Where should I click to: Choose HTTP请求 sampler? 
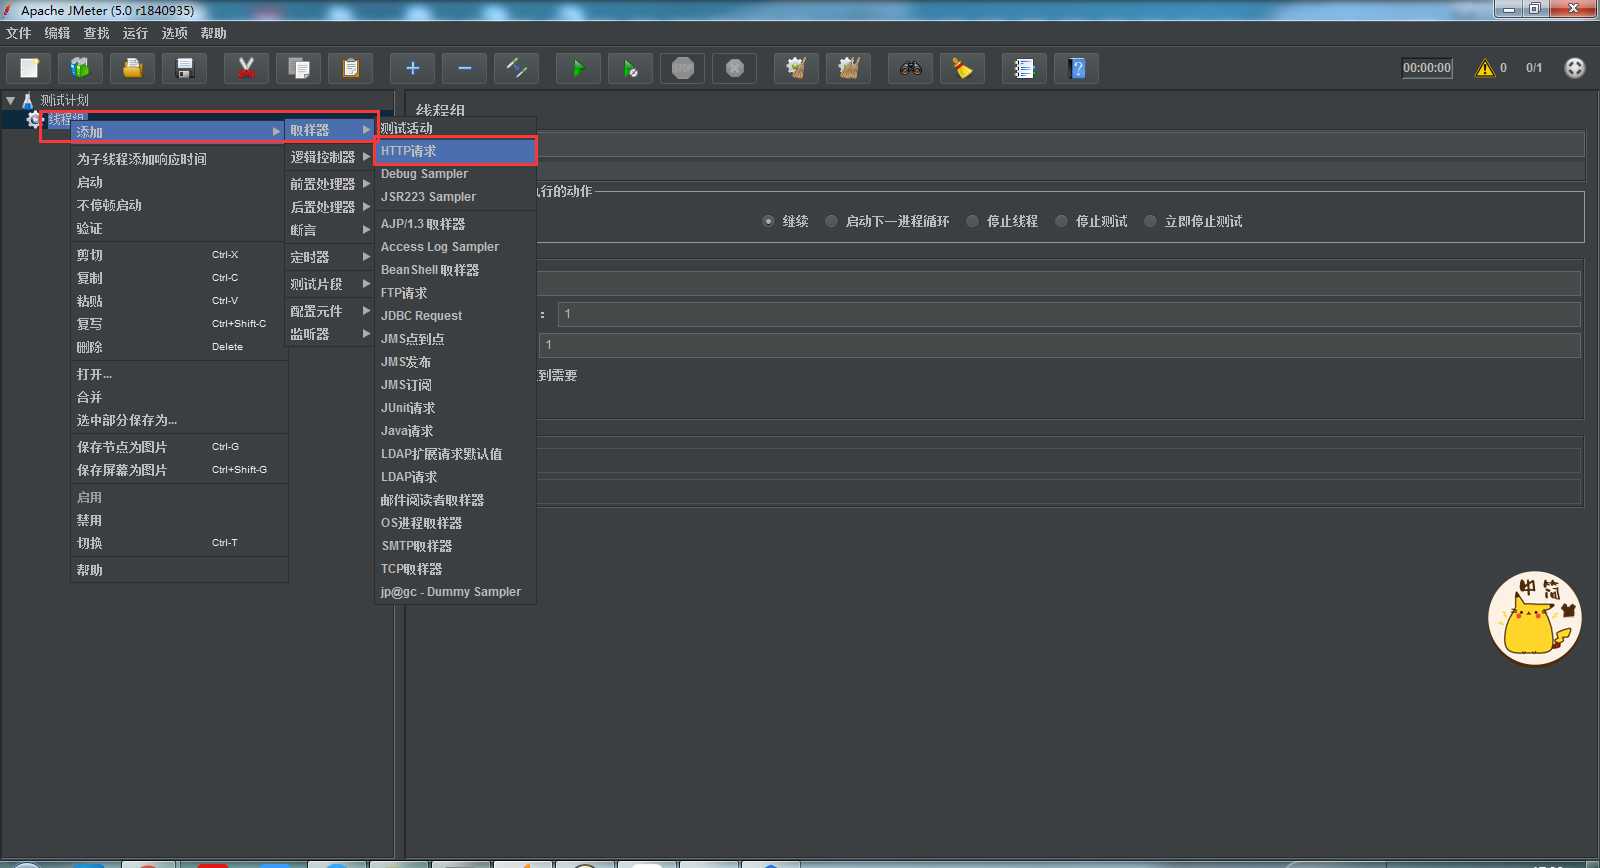click(x=456, y=151)
